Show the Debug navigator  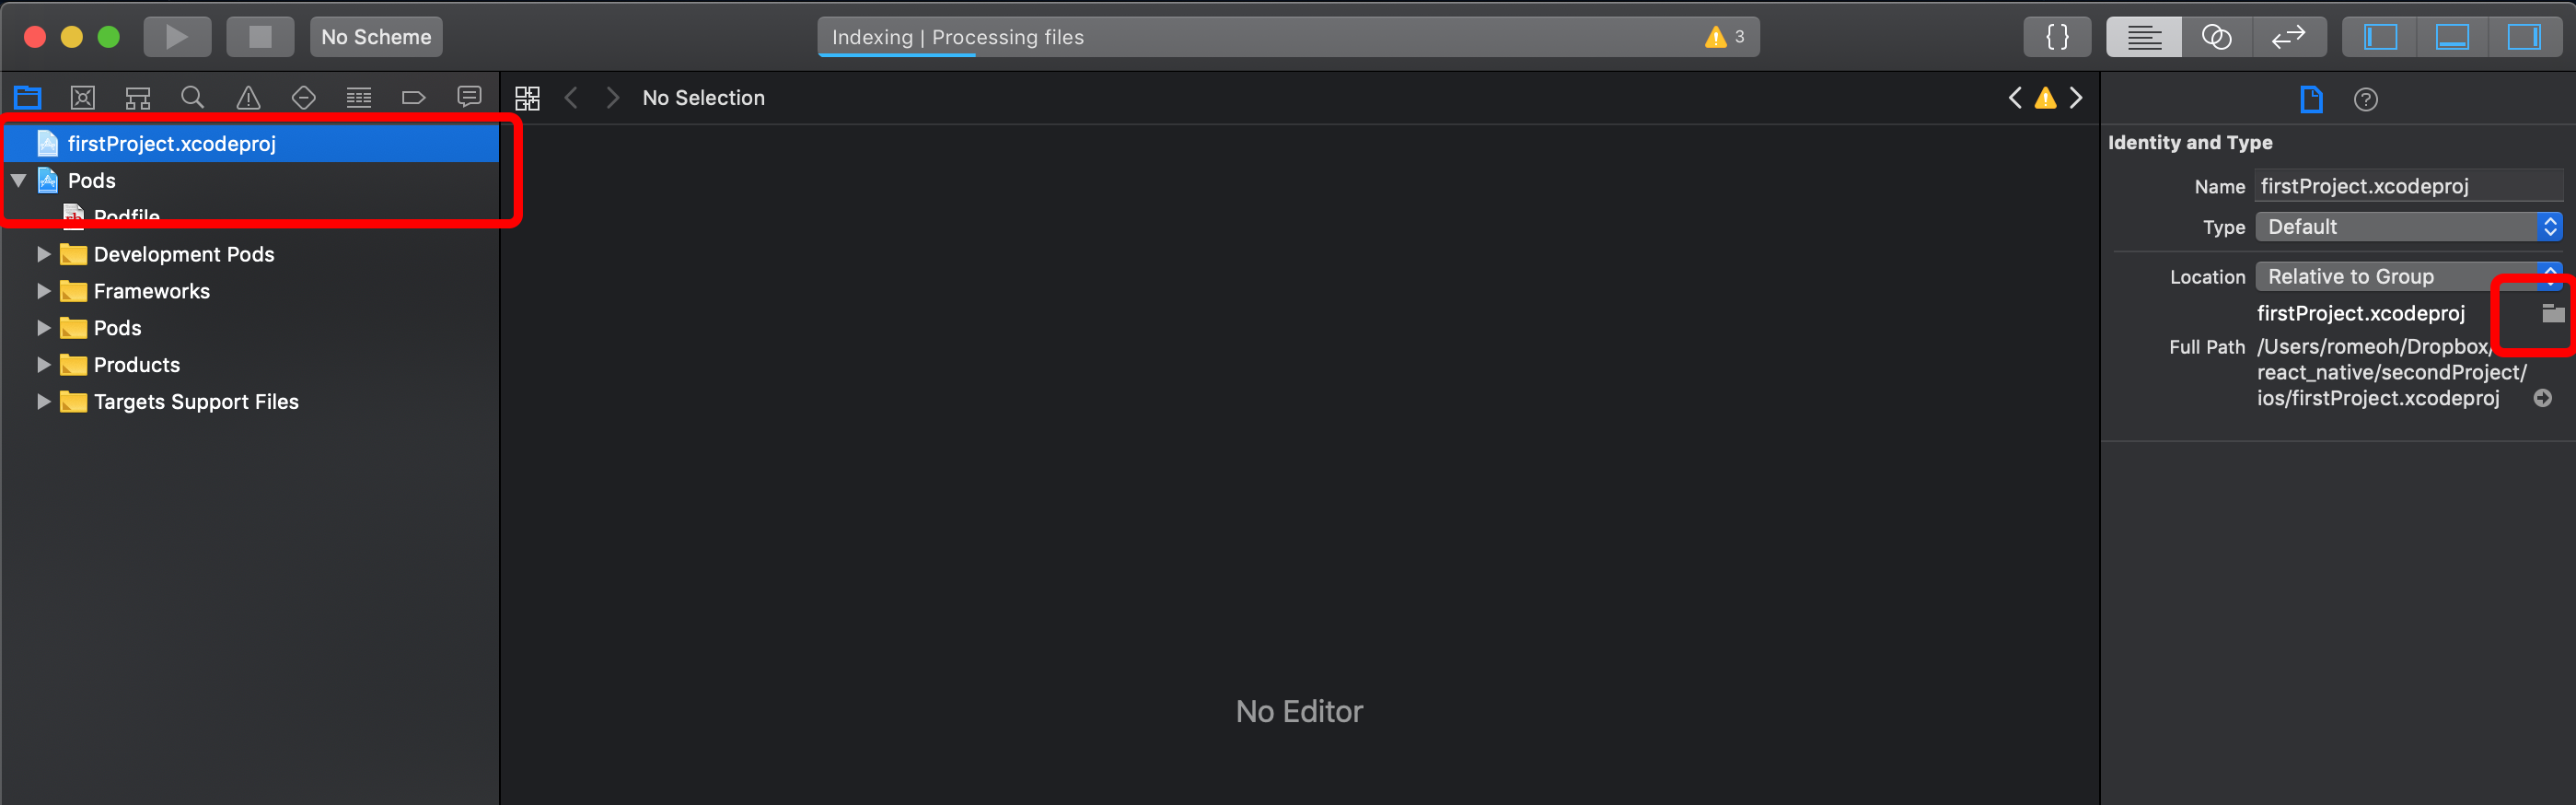[x=359, y=97]
